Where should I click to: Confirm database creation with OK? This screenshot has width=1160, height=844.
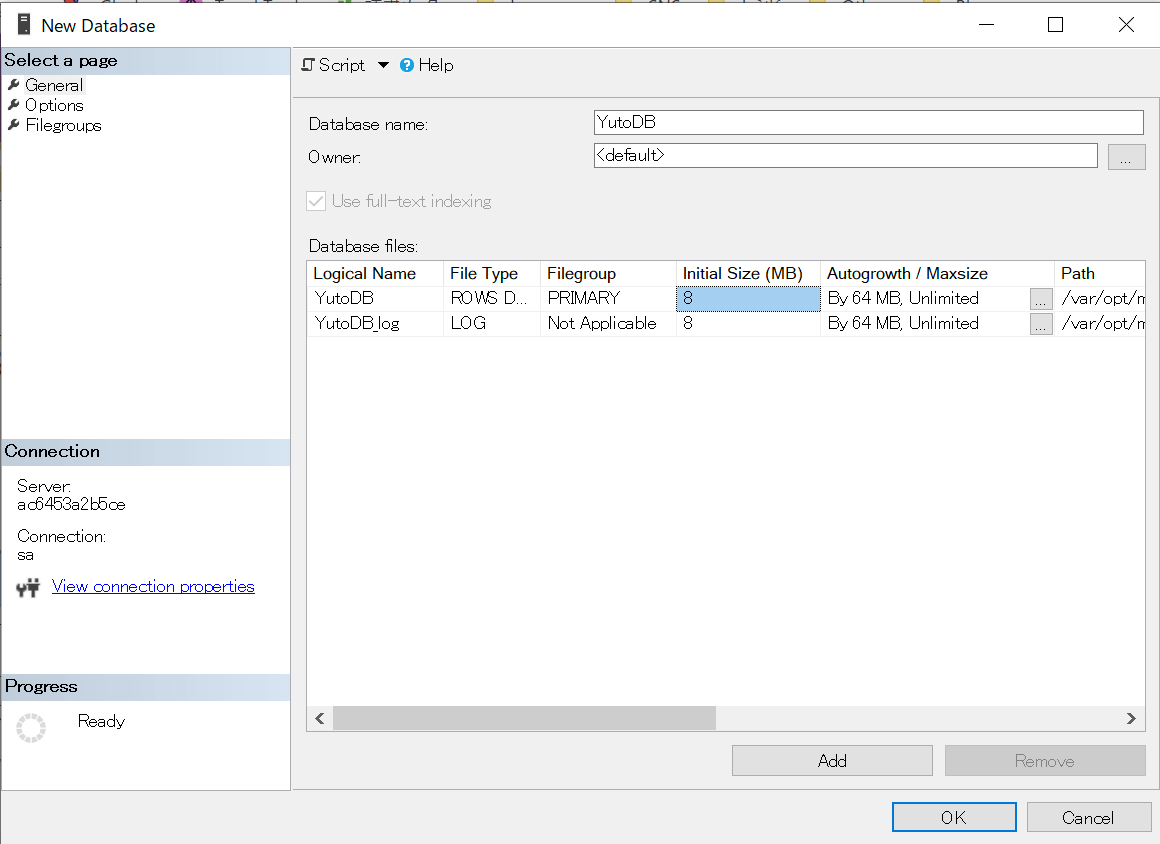pyautogui.click(x=953, y=817)
